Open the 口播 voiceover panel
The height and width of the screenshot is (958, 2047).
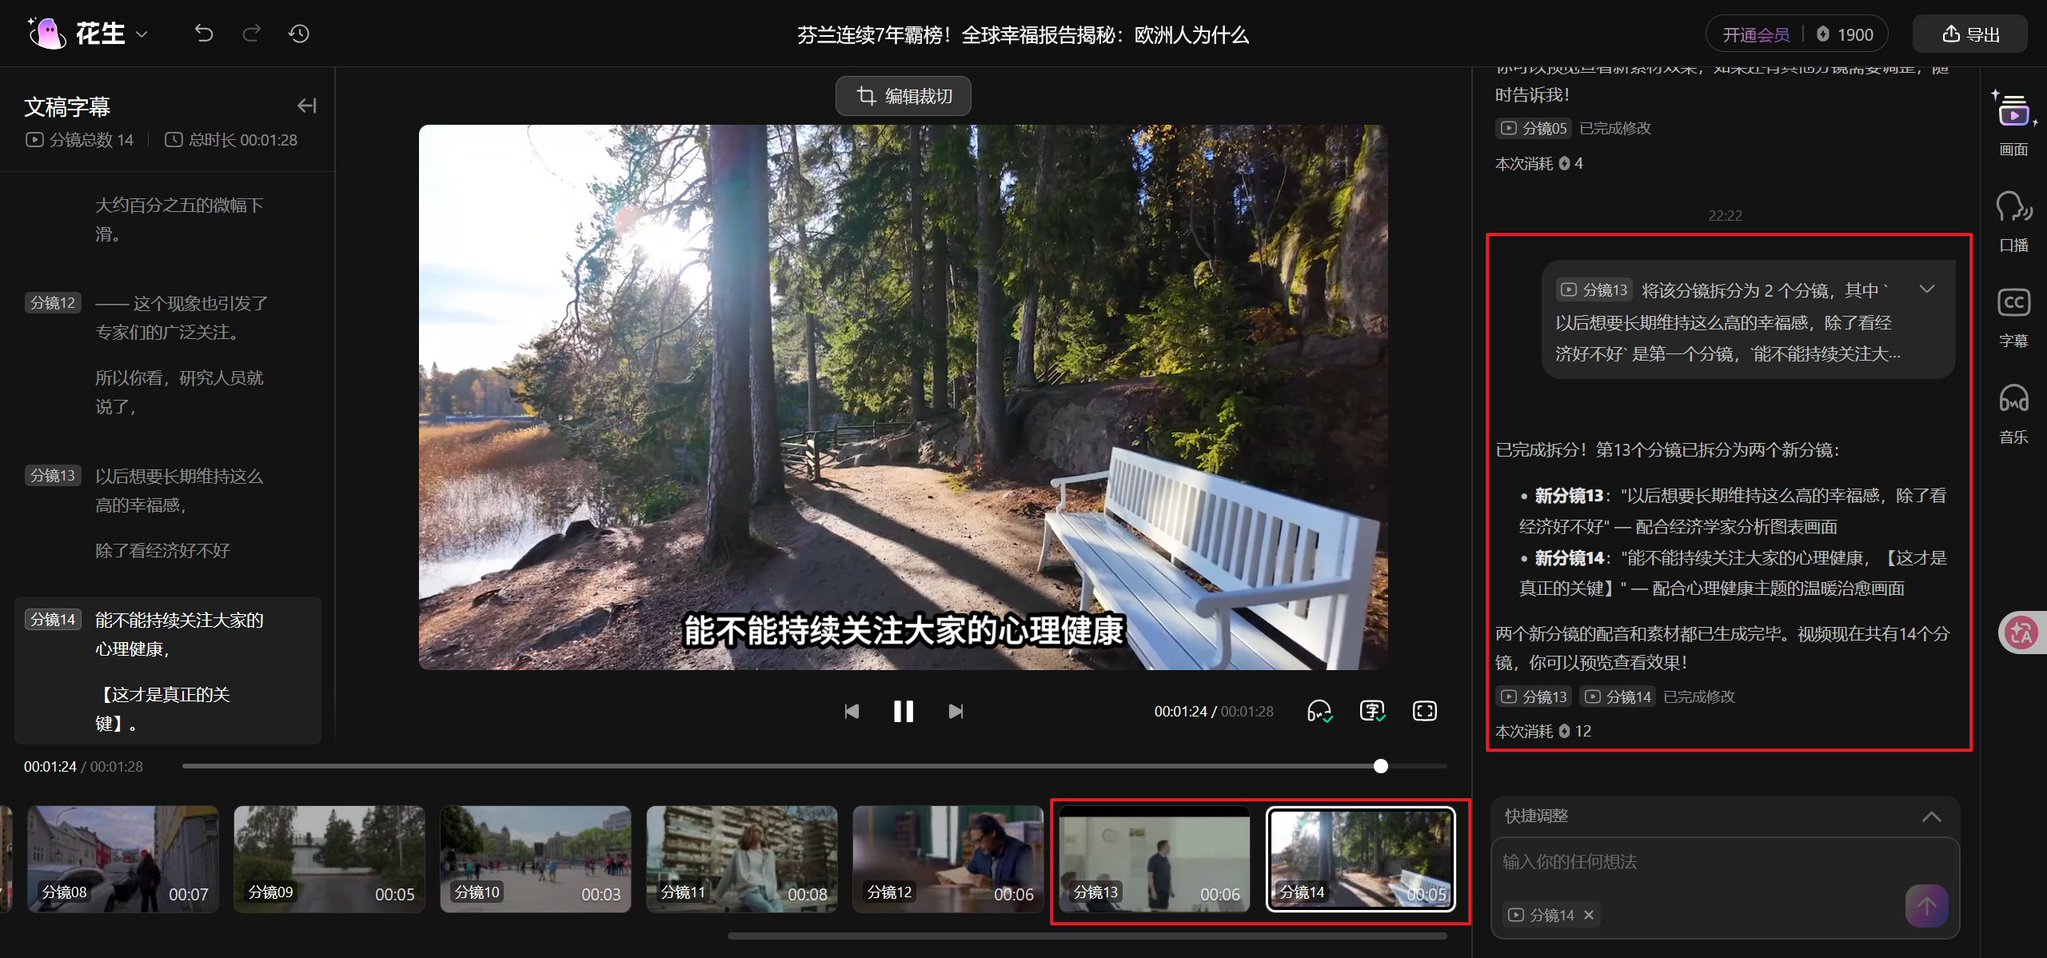(x=2013, y=221)
